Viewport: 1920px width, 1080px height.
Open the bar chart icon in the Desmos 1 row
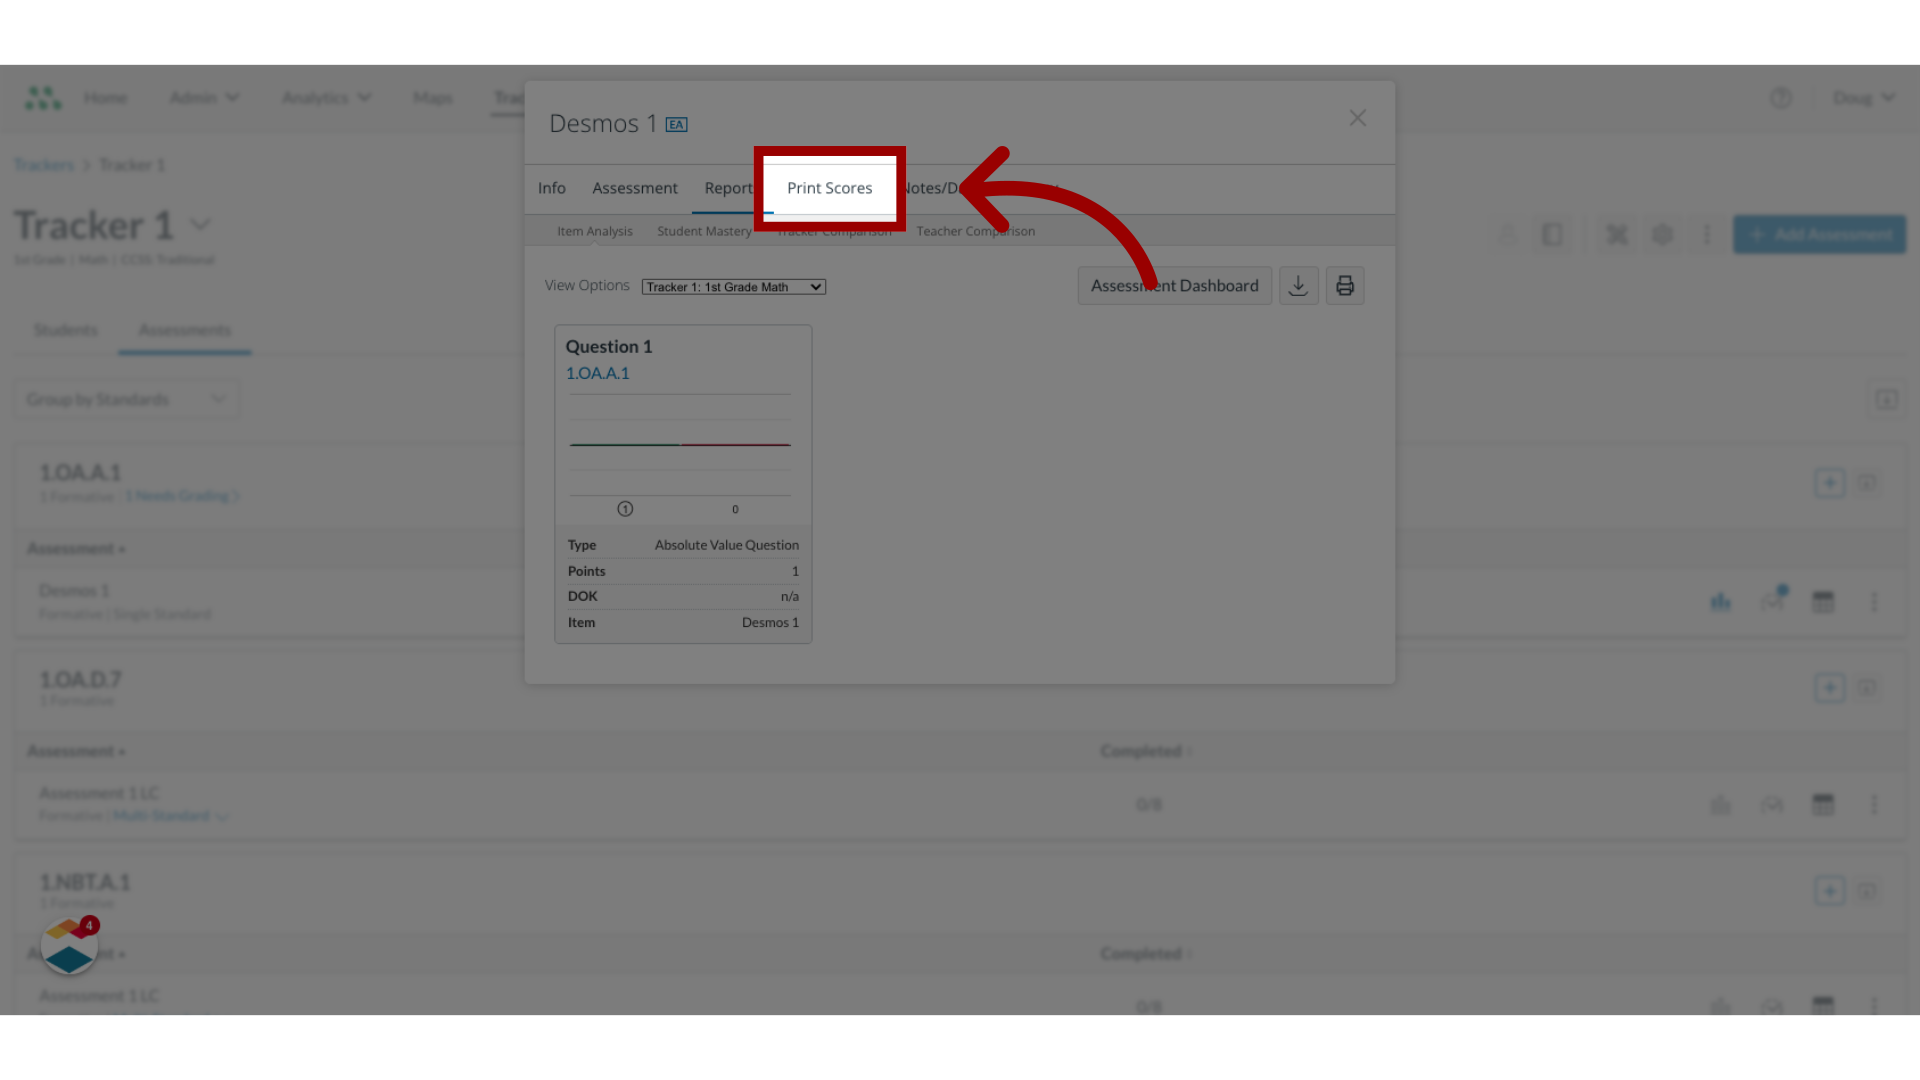1720,601
